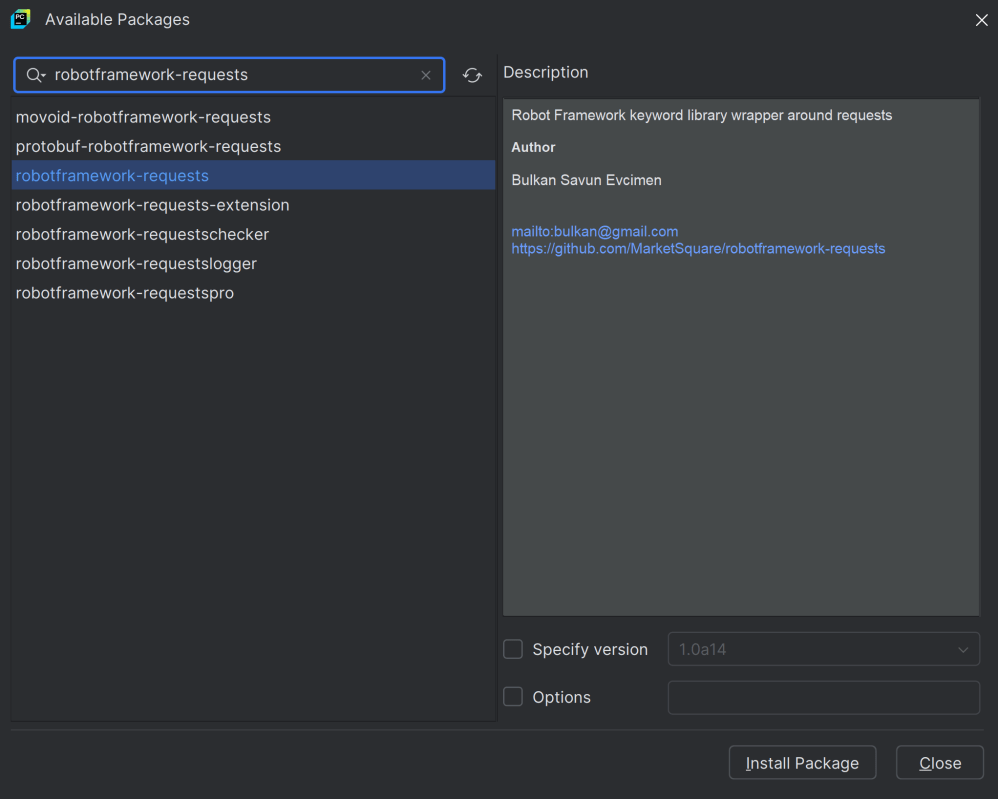Select movoid-robotframework-requests package
The image size is (998, 799).
(143, 117)
